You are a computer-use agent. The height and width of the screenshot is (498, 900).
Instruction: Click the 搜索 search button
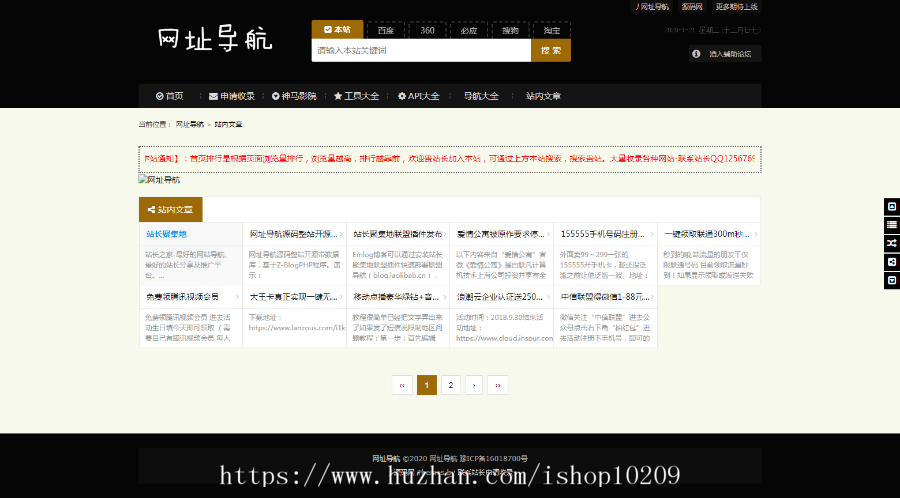(x=551, y=50)
